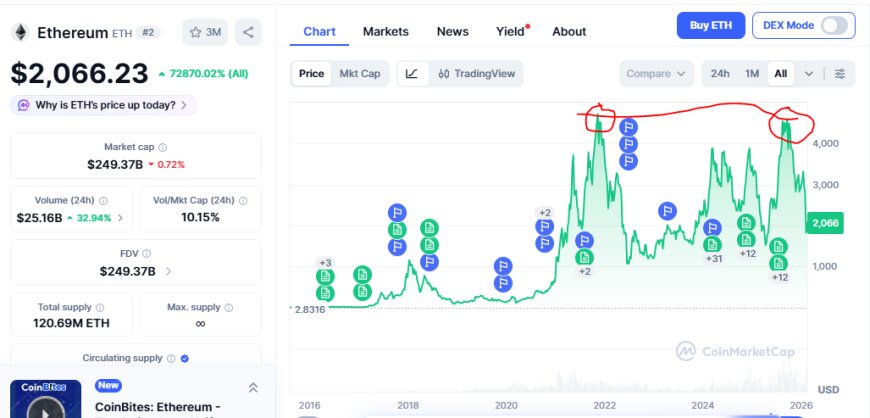Viewport: 870px width, 418px height.
Task: Click Market cap info icon
Action: [163, 148]
